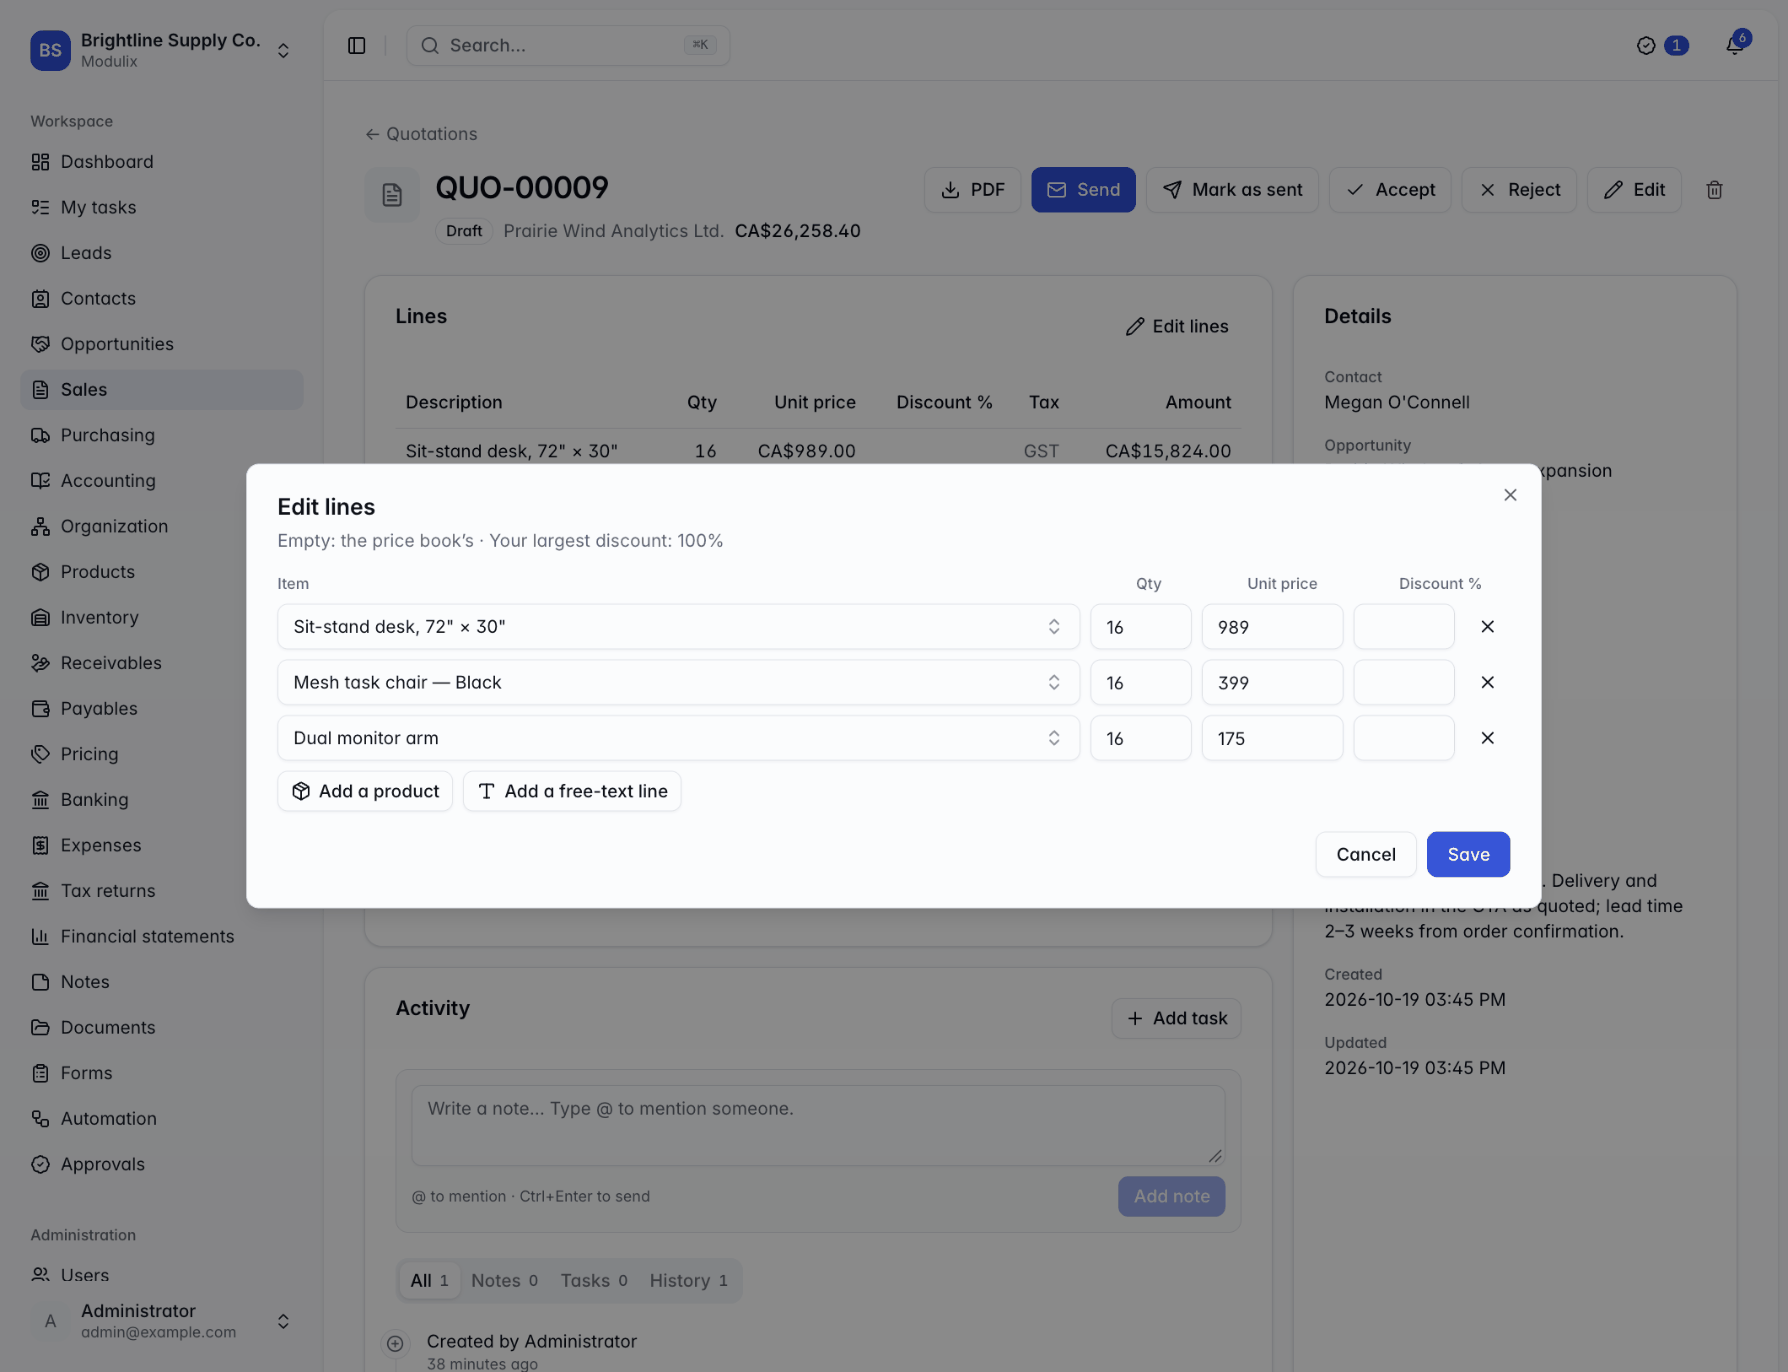Click the Write a note textbox
Screen dimensions: 1788x1372
[x=818, y=1125]
